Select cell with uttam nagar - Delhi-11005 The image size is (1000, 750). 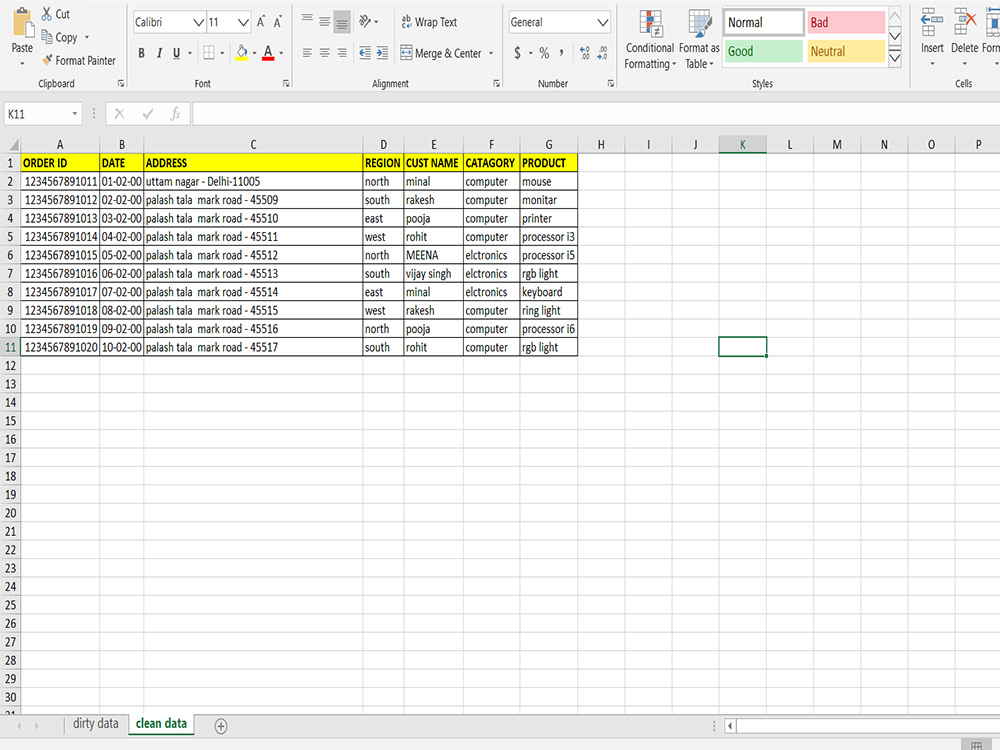coord(253,181)
